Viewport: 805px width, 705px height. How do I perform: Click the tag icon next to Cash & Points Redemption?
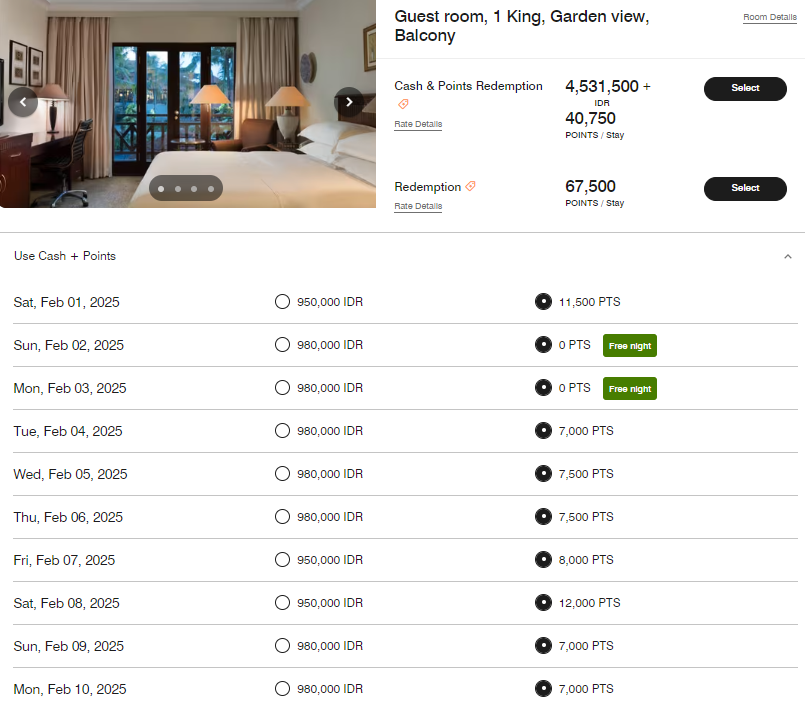click(x=403, y=104)
